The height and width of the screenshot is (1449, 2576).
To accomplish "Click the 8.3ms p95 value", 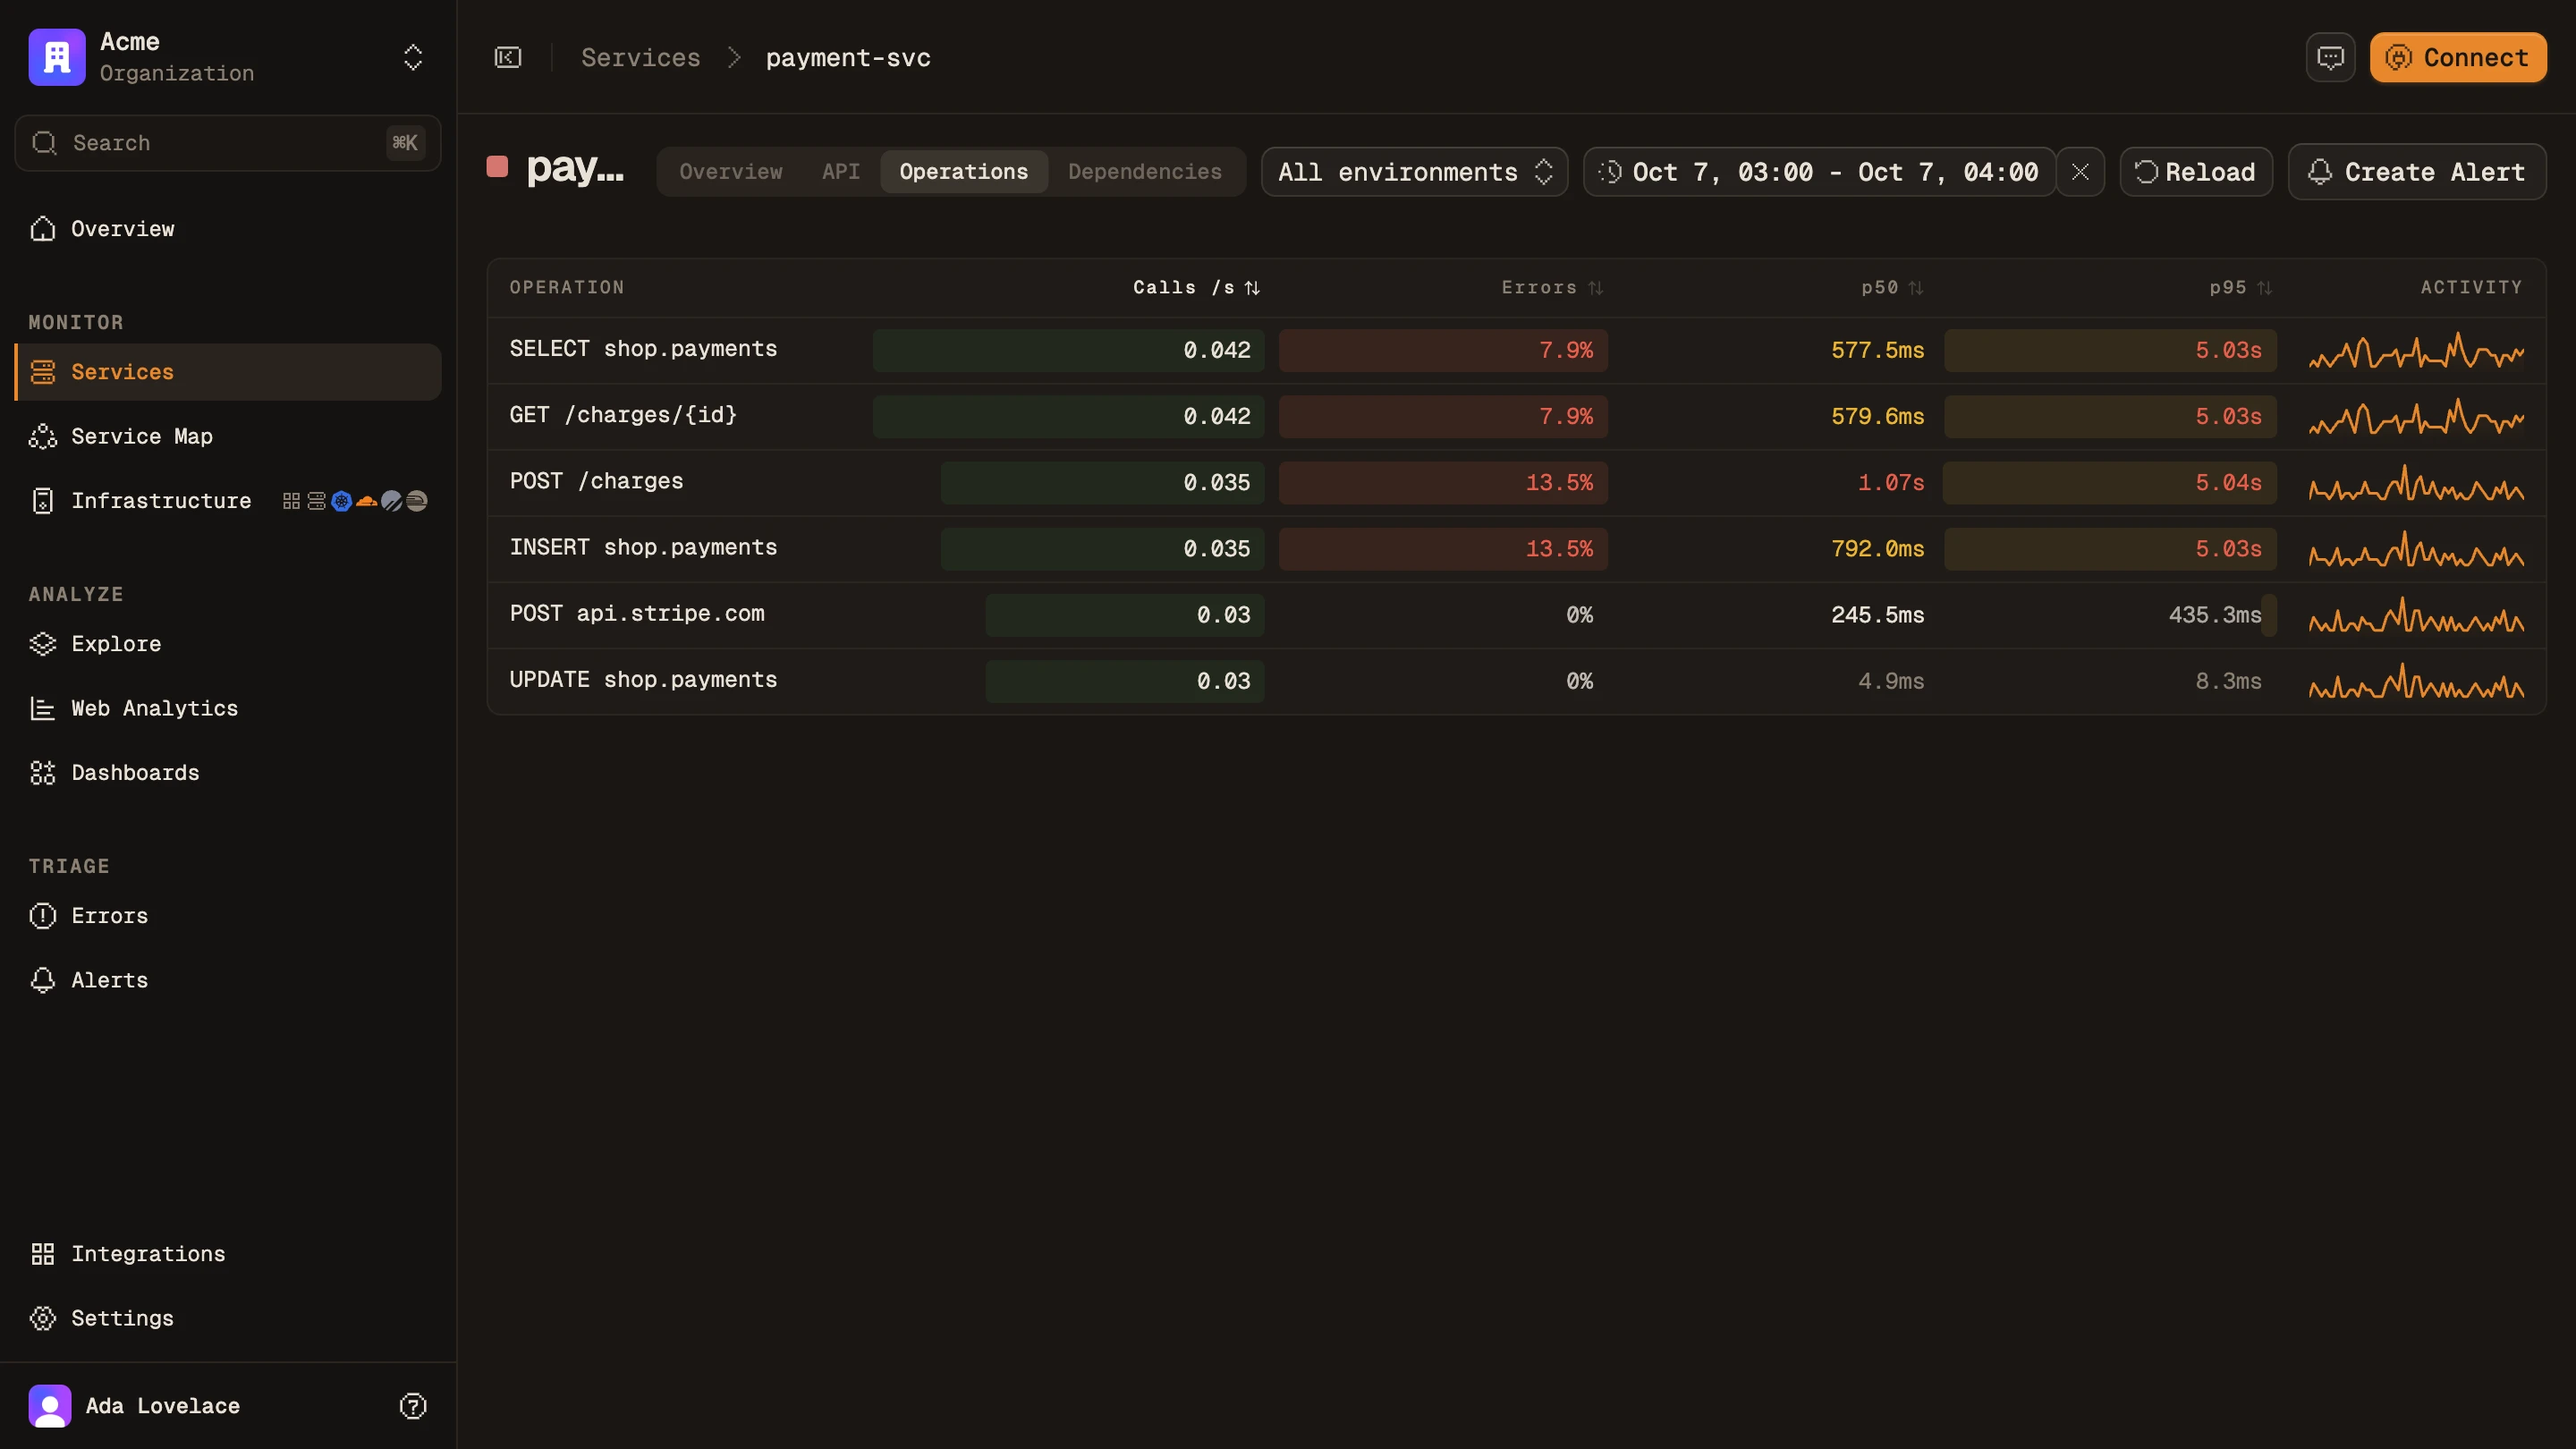I will tap(2228, 681).
